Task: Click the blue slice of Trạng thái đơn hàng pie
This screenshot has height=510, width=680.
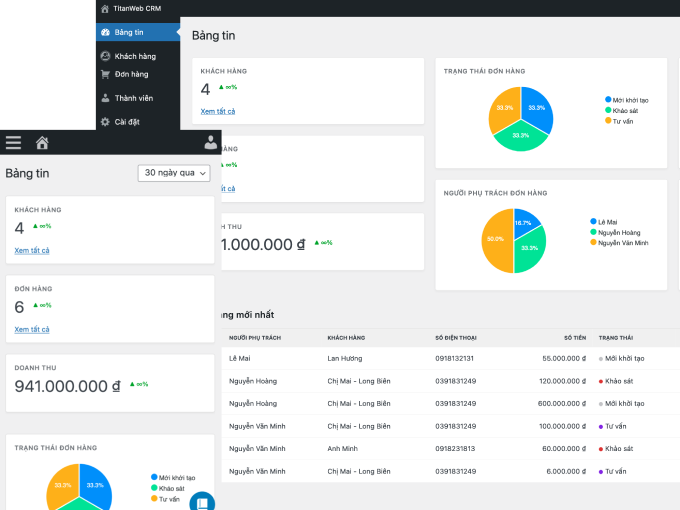Action: [537, 108]
